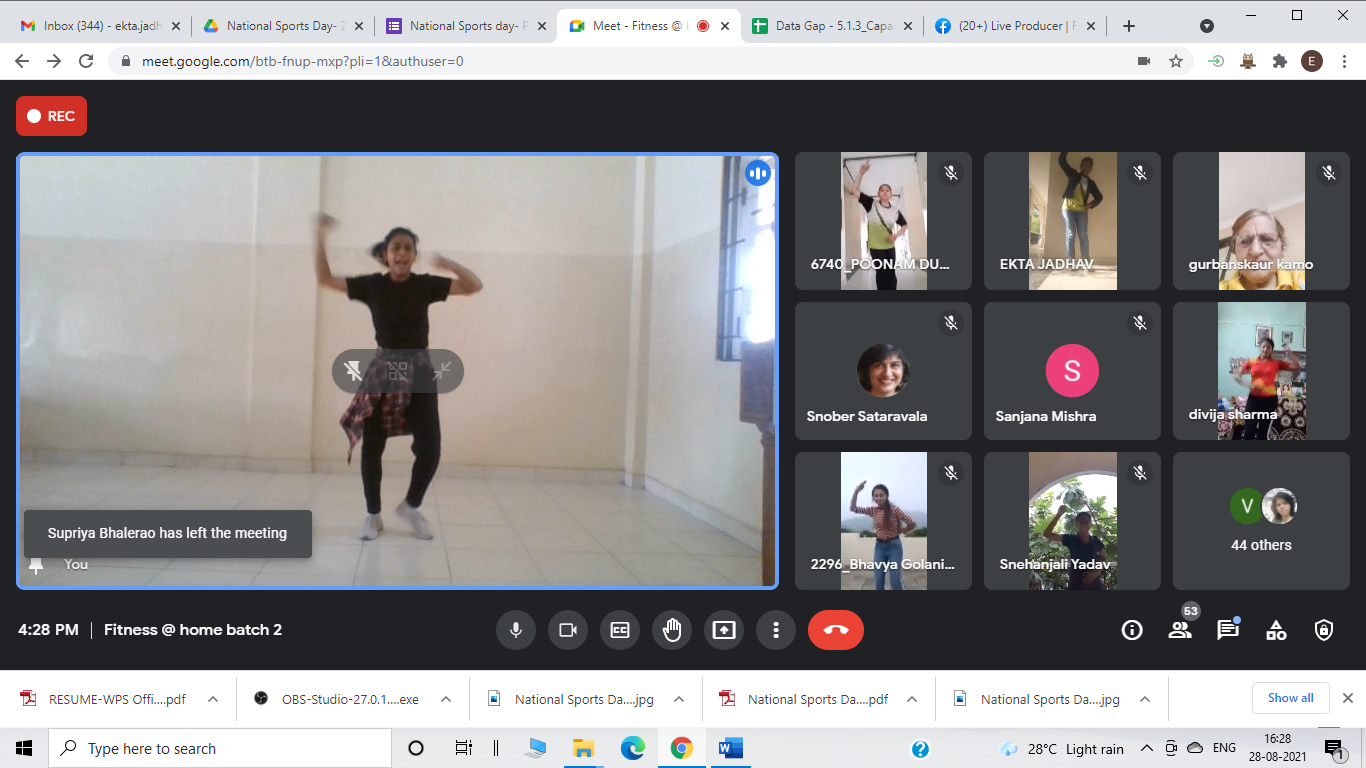Expand the downloaded RESUME-WPS Offi....pdf chevron

(210, 698)
